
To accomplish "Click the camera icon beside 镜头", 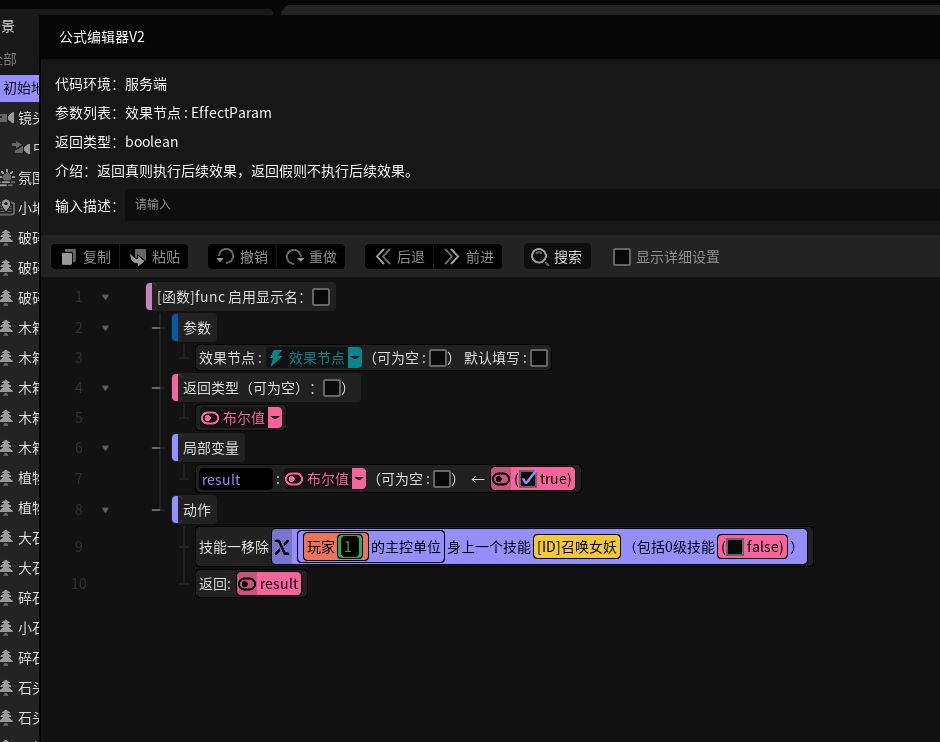I will (7, 117).
